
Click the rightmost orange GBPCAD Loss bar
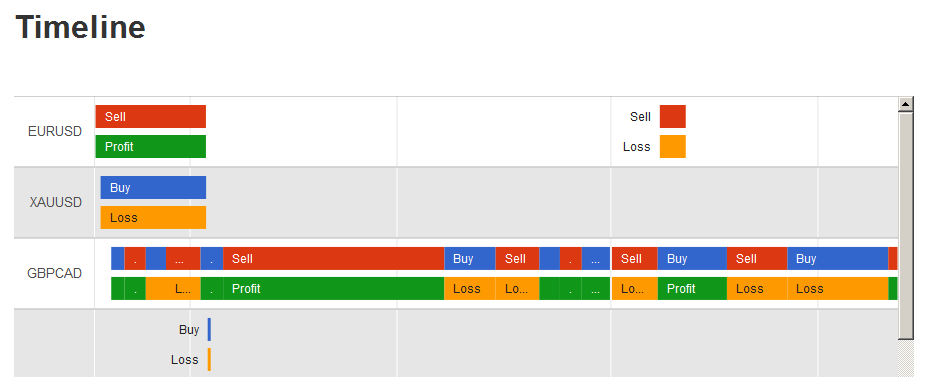click(837, 288)
